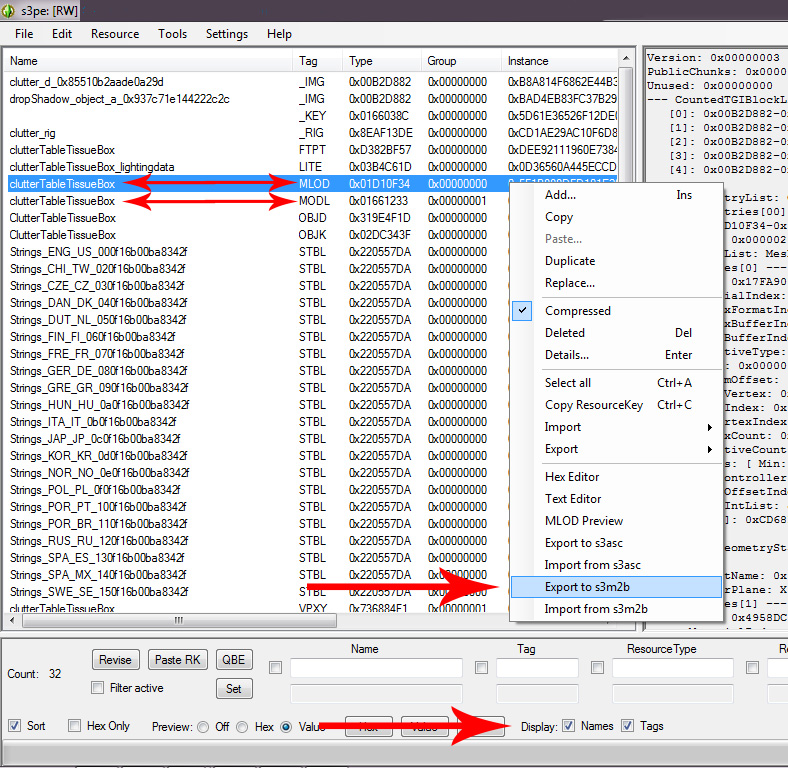Toggle the Display Names checkbox

click(x=569, y=726)
